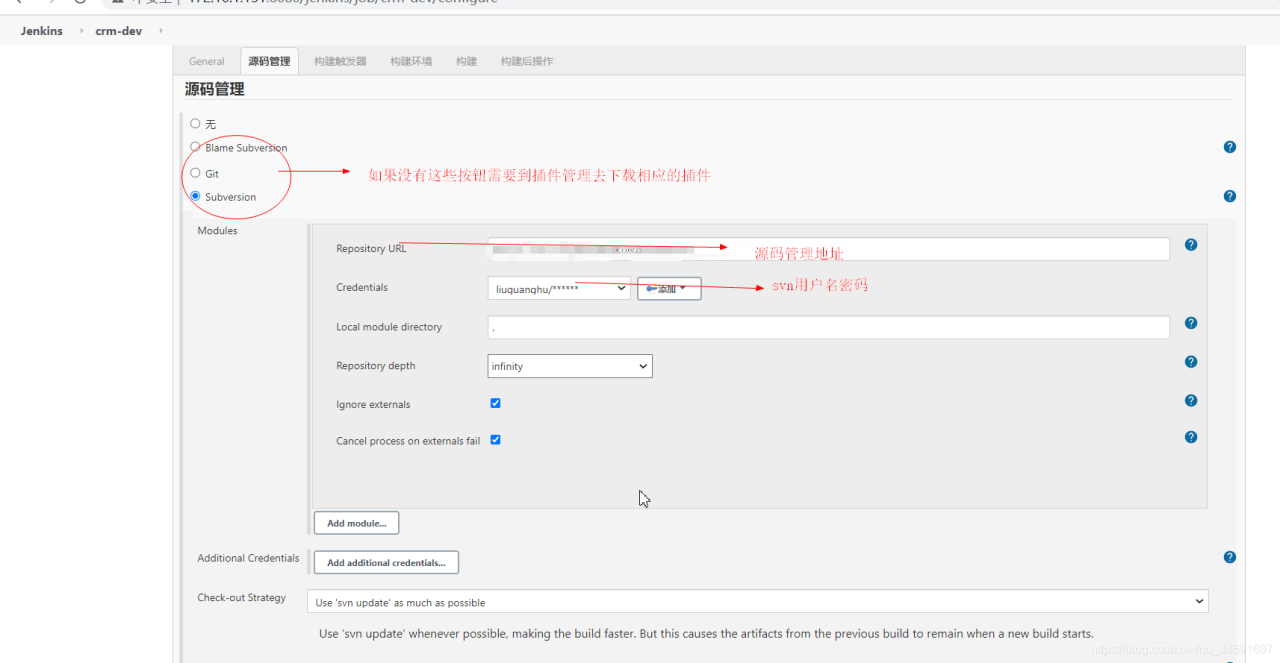The width and height of the screenshot is (1280, 663).
Task: Uncheck the Ignore externals checkbox
Action: [x=495, y=403]
